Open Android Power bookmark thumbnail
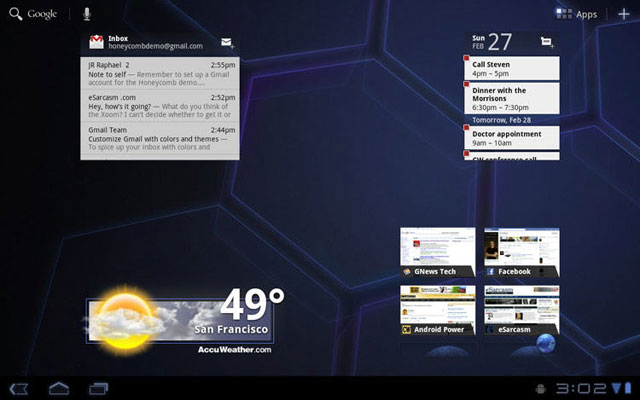The width and height of the screenshot is (640, 400). point(437,311)
